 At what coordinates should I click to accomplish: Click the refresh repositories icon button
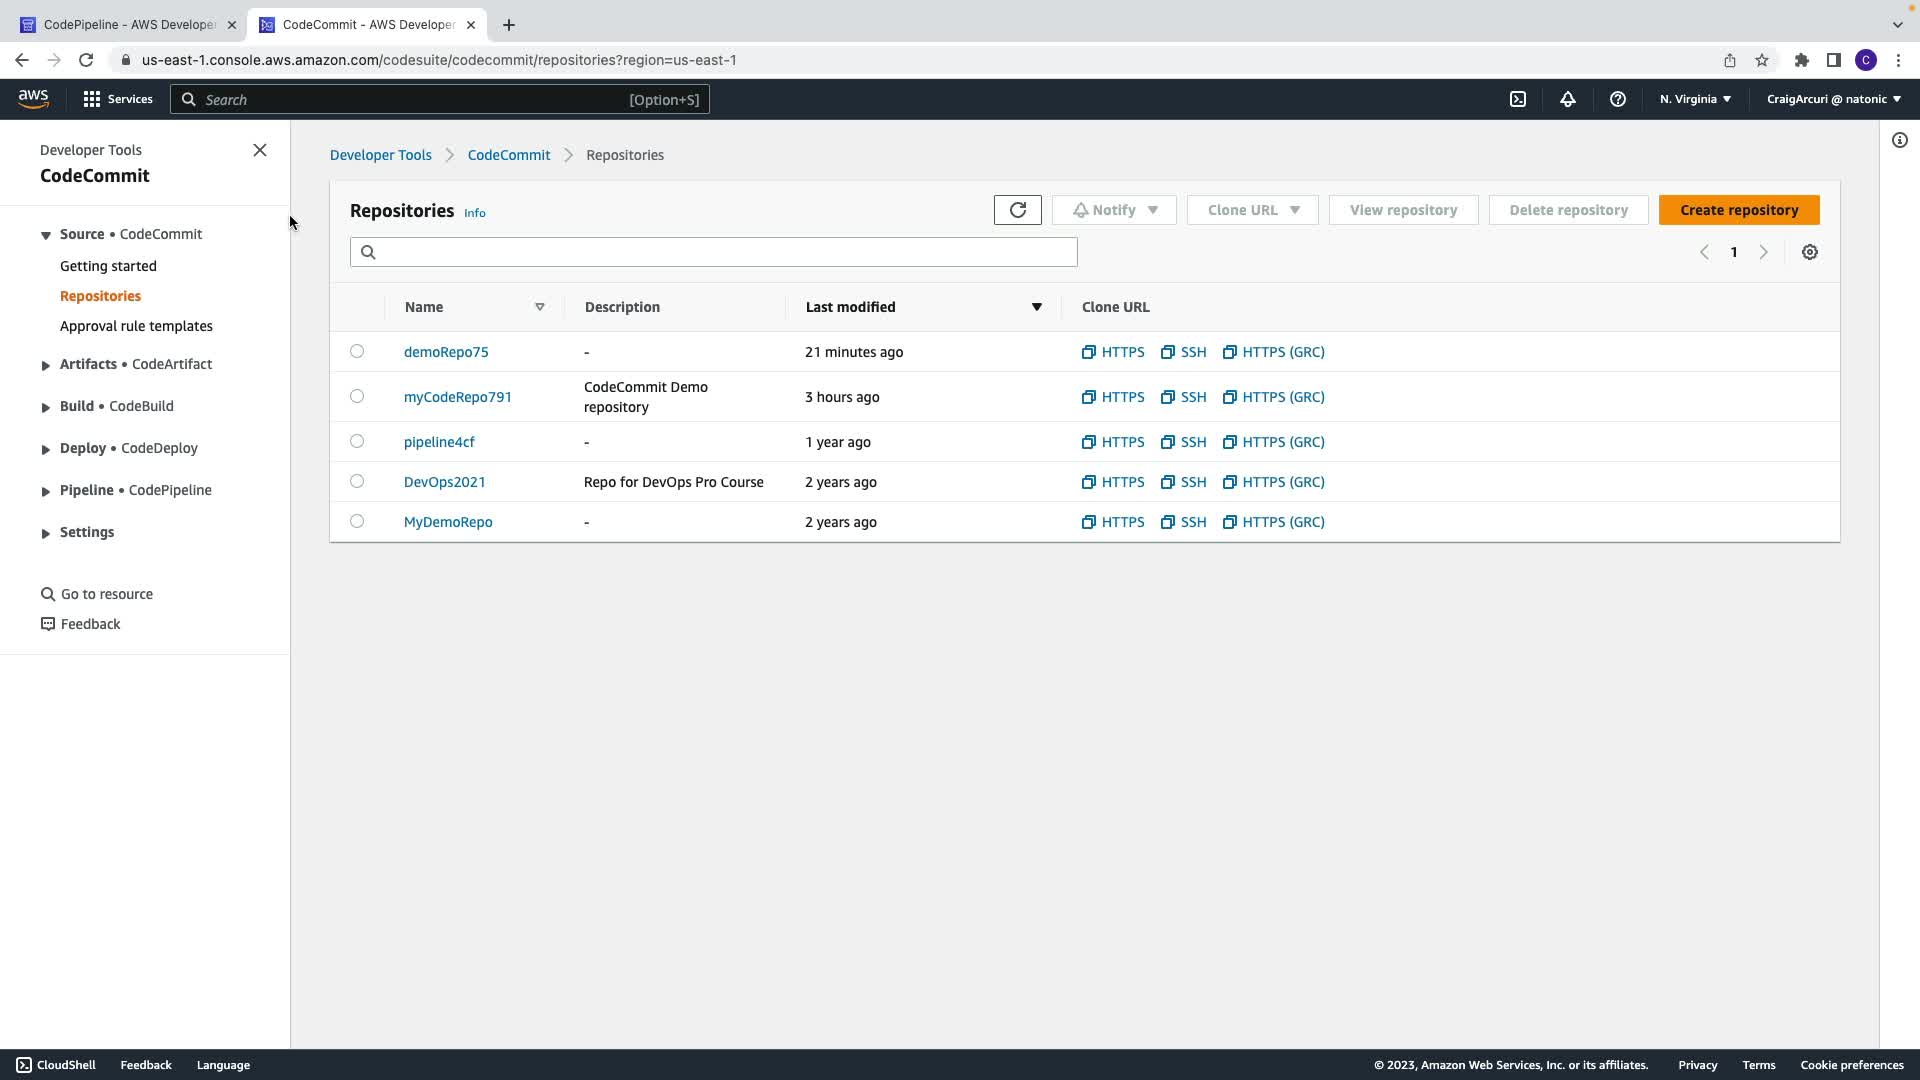pos(1017,210)
